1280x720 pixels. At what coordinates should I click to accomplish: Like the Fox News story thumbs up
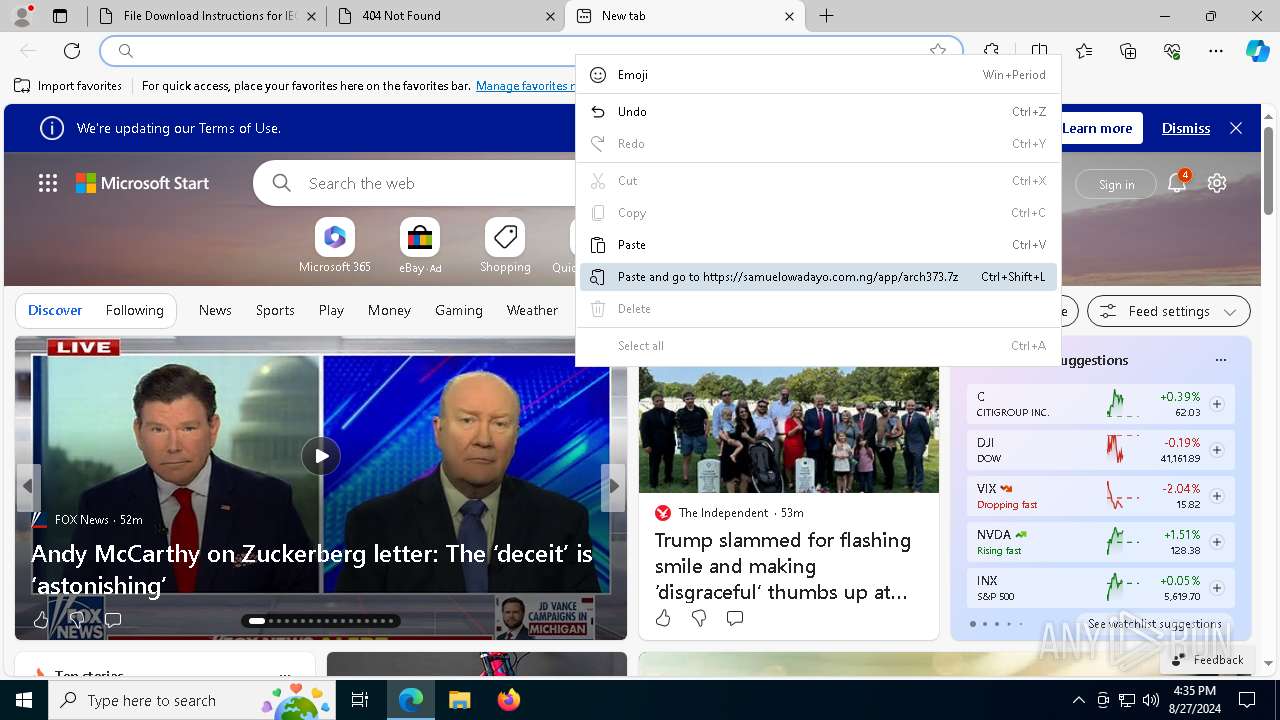(41, 620)
